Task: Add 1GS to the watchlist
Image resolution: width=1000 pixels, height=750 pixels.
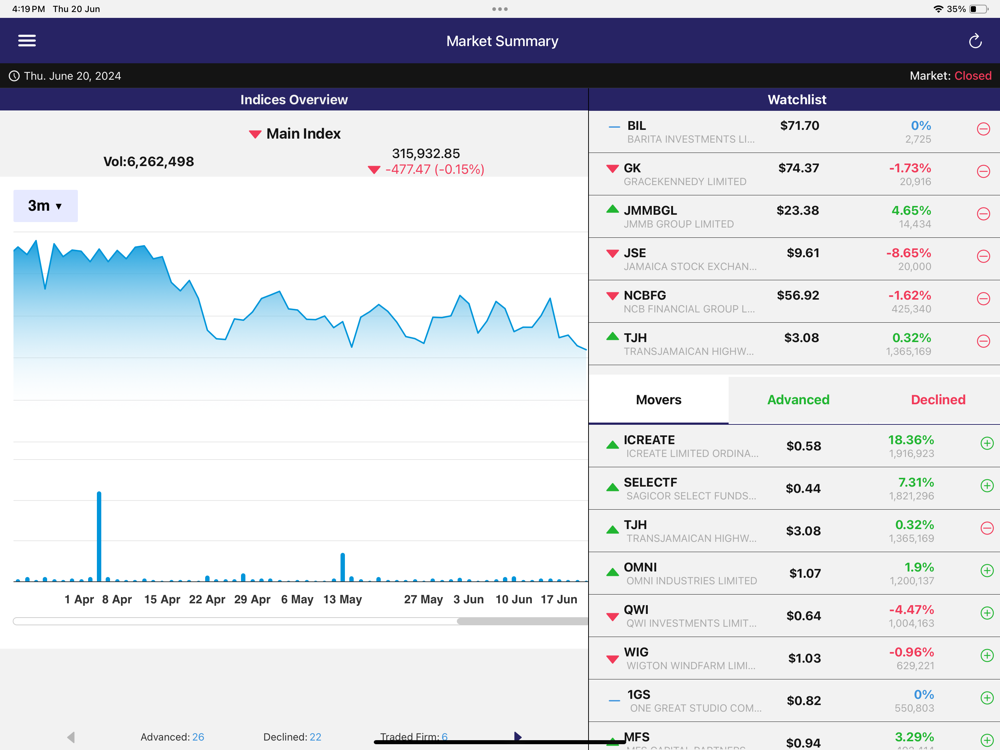Action: (987, 698)
